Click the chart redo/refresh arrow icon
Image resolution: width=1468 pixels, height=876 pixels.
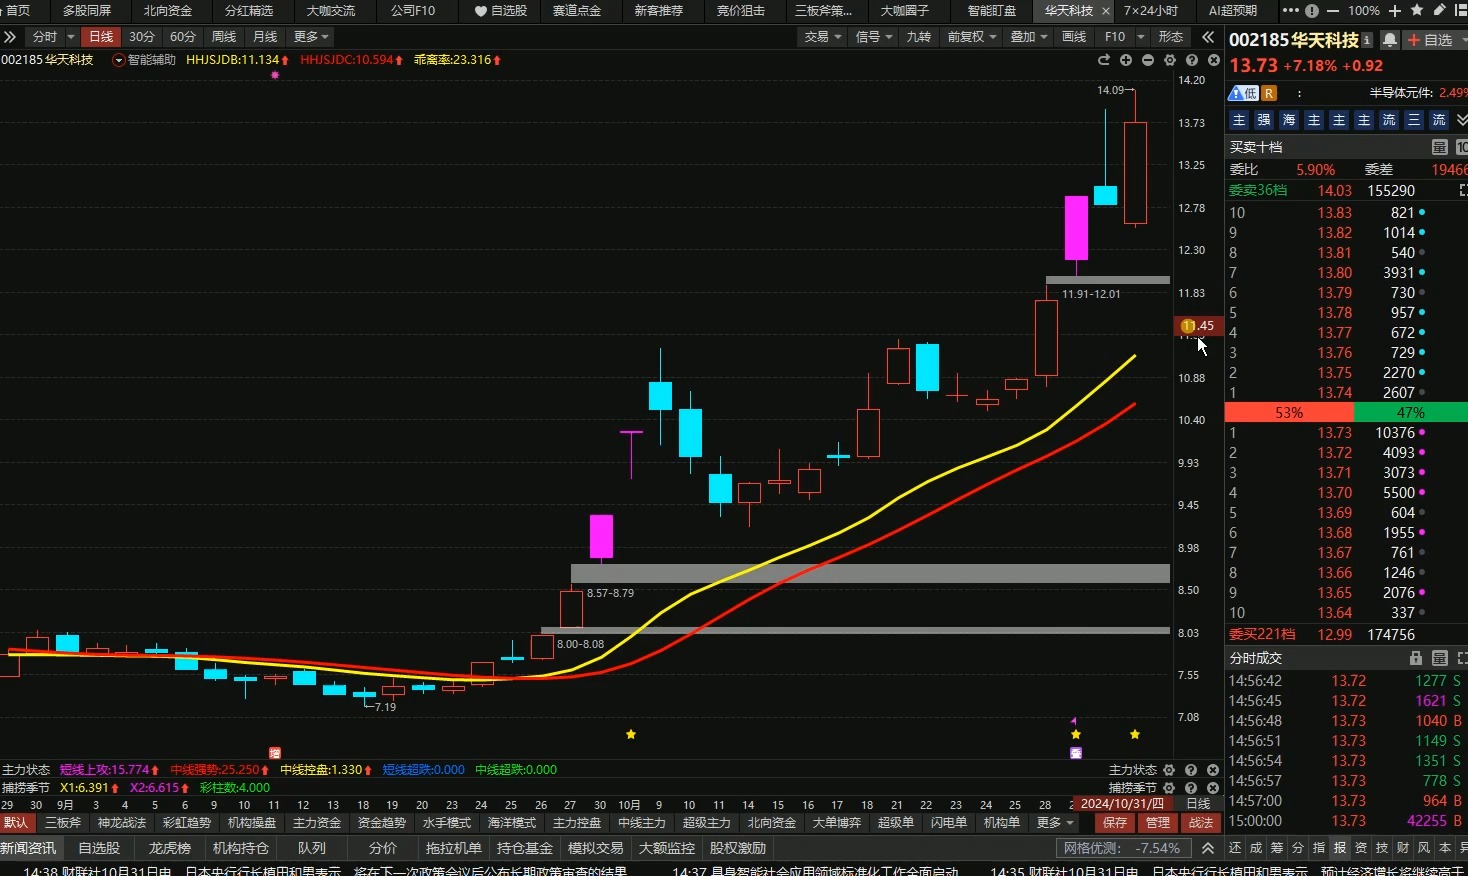[x=1104, y=60]
